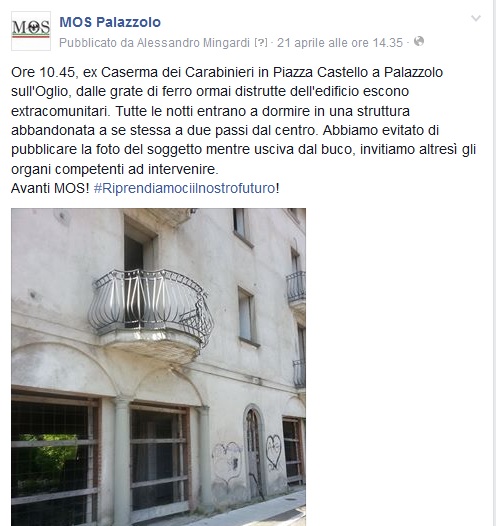Click the upper open door above the balcony
Image resolution: width=496 pixels, height=526 pixels.
139,246
